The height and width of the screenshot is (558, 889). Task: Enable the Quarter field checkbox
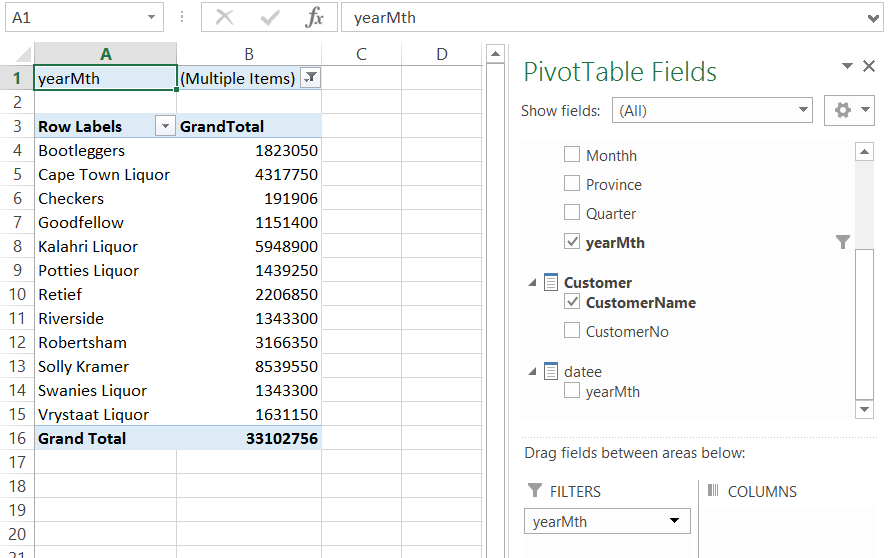point(572,213)
